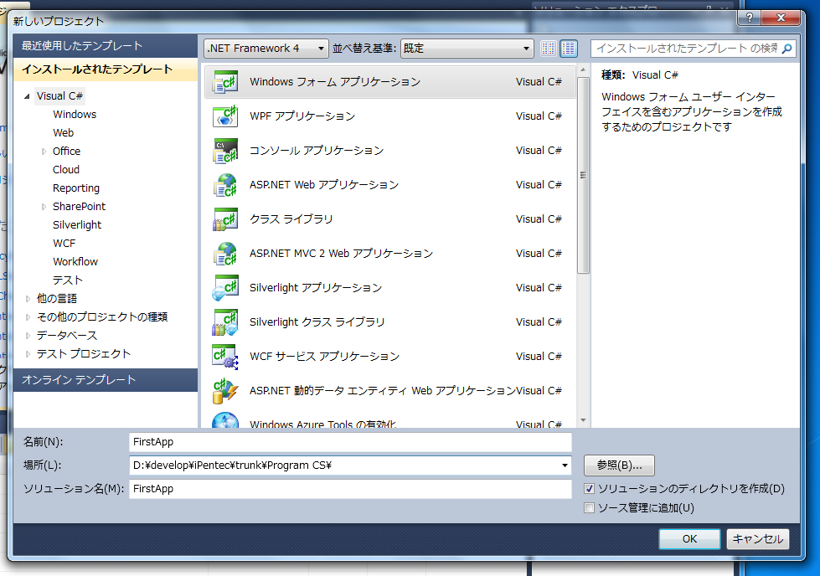Expand the SharePoint tree node
820x576 pixels.
click(x=44, y=207)
